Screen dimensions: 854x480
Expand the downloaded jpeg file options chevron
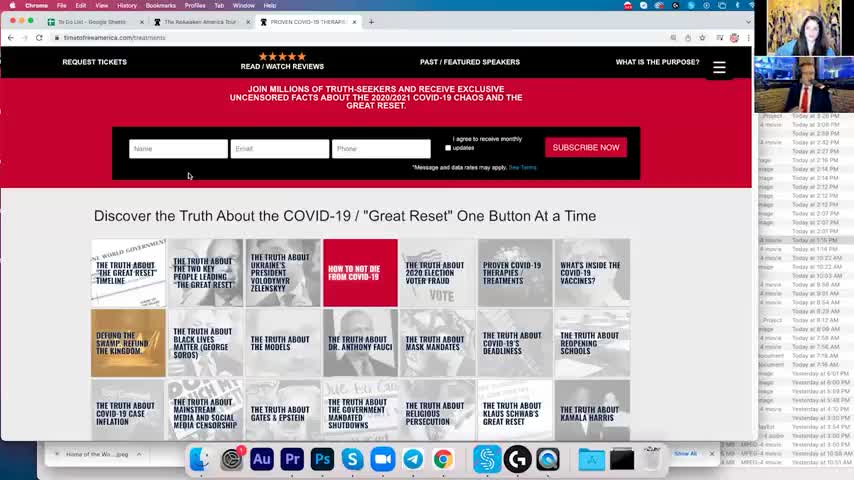(x=139, y=454)
